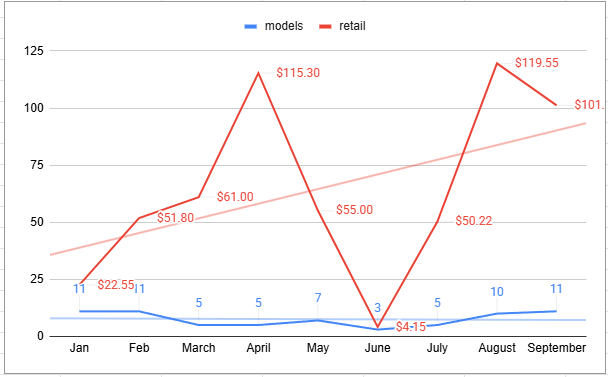608x377 pixels.
Task: Click the March axis label
Action: click(x=199, y=348)
